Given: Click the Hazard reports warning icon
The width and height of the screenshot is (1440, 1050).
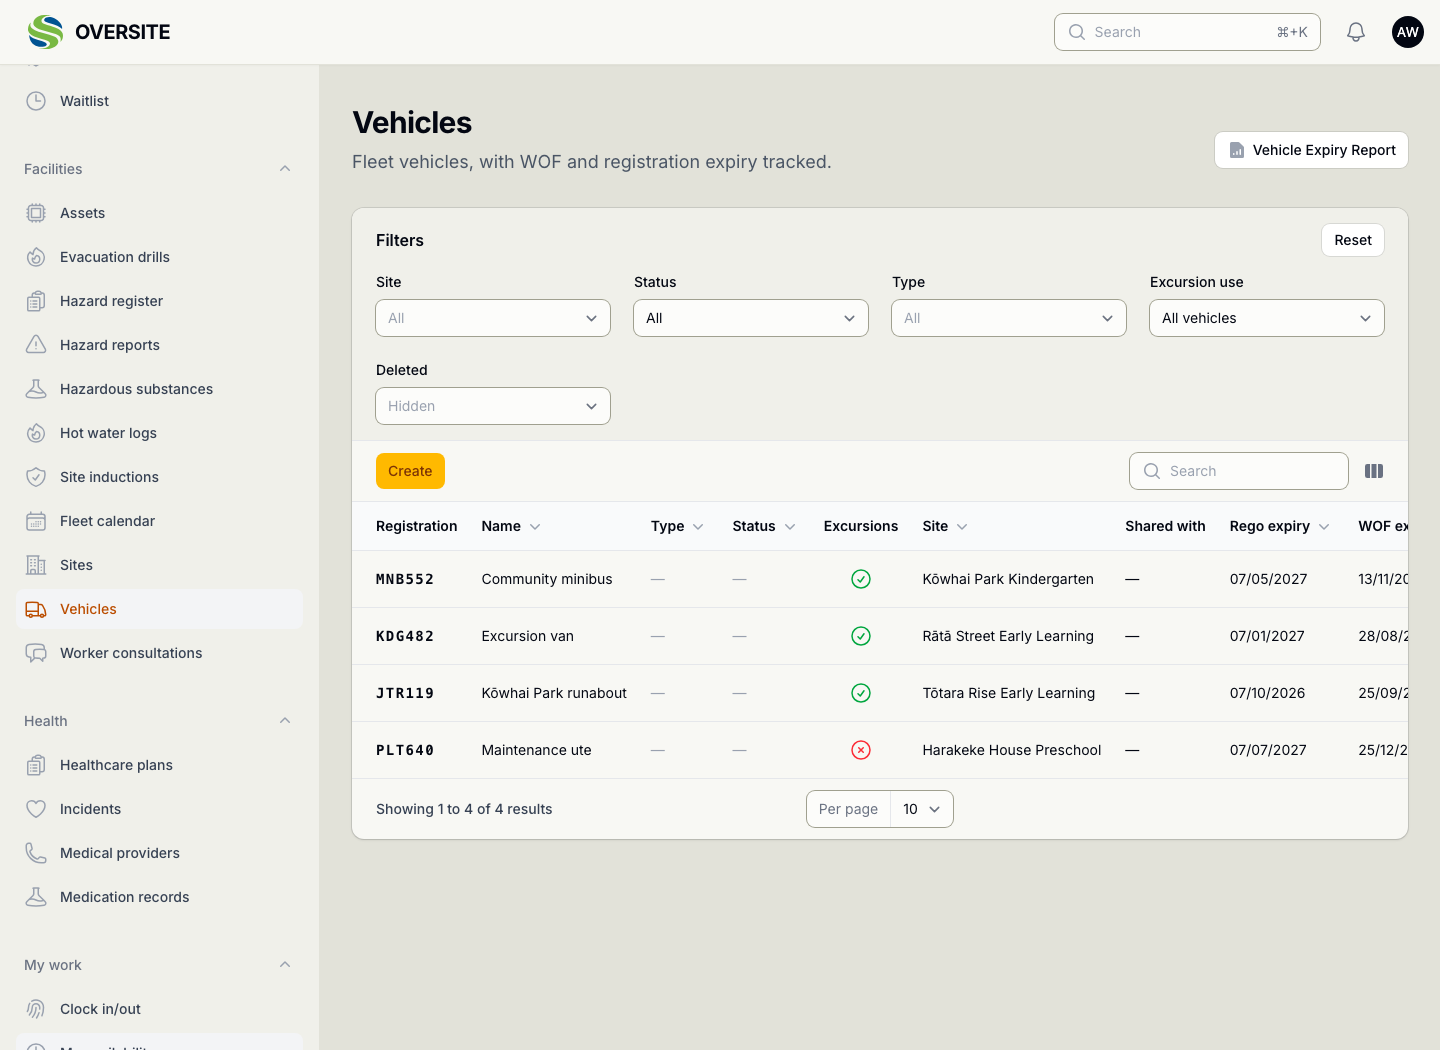Looking at the screenshot, I should pyautogui.click(x=36, y=345).
